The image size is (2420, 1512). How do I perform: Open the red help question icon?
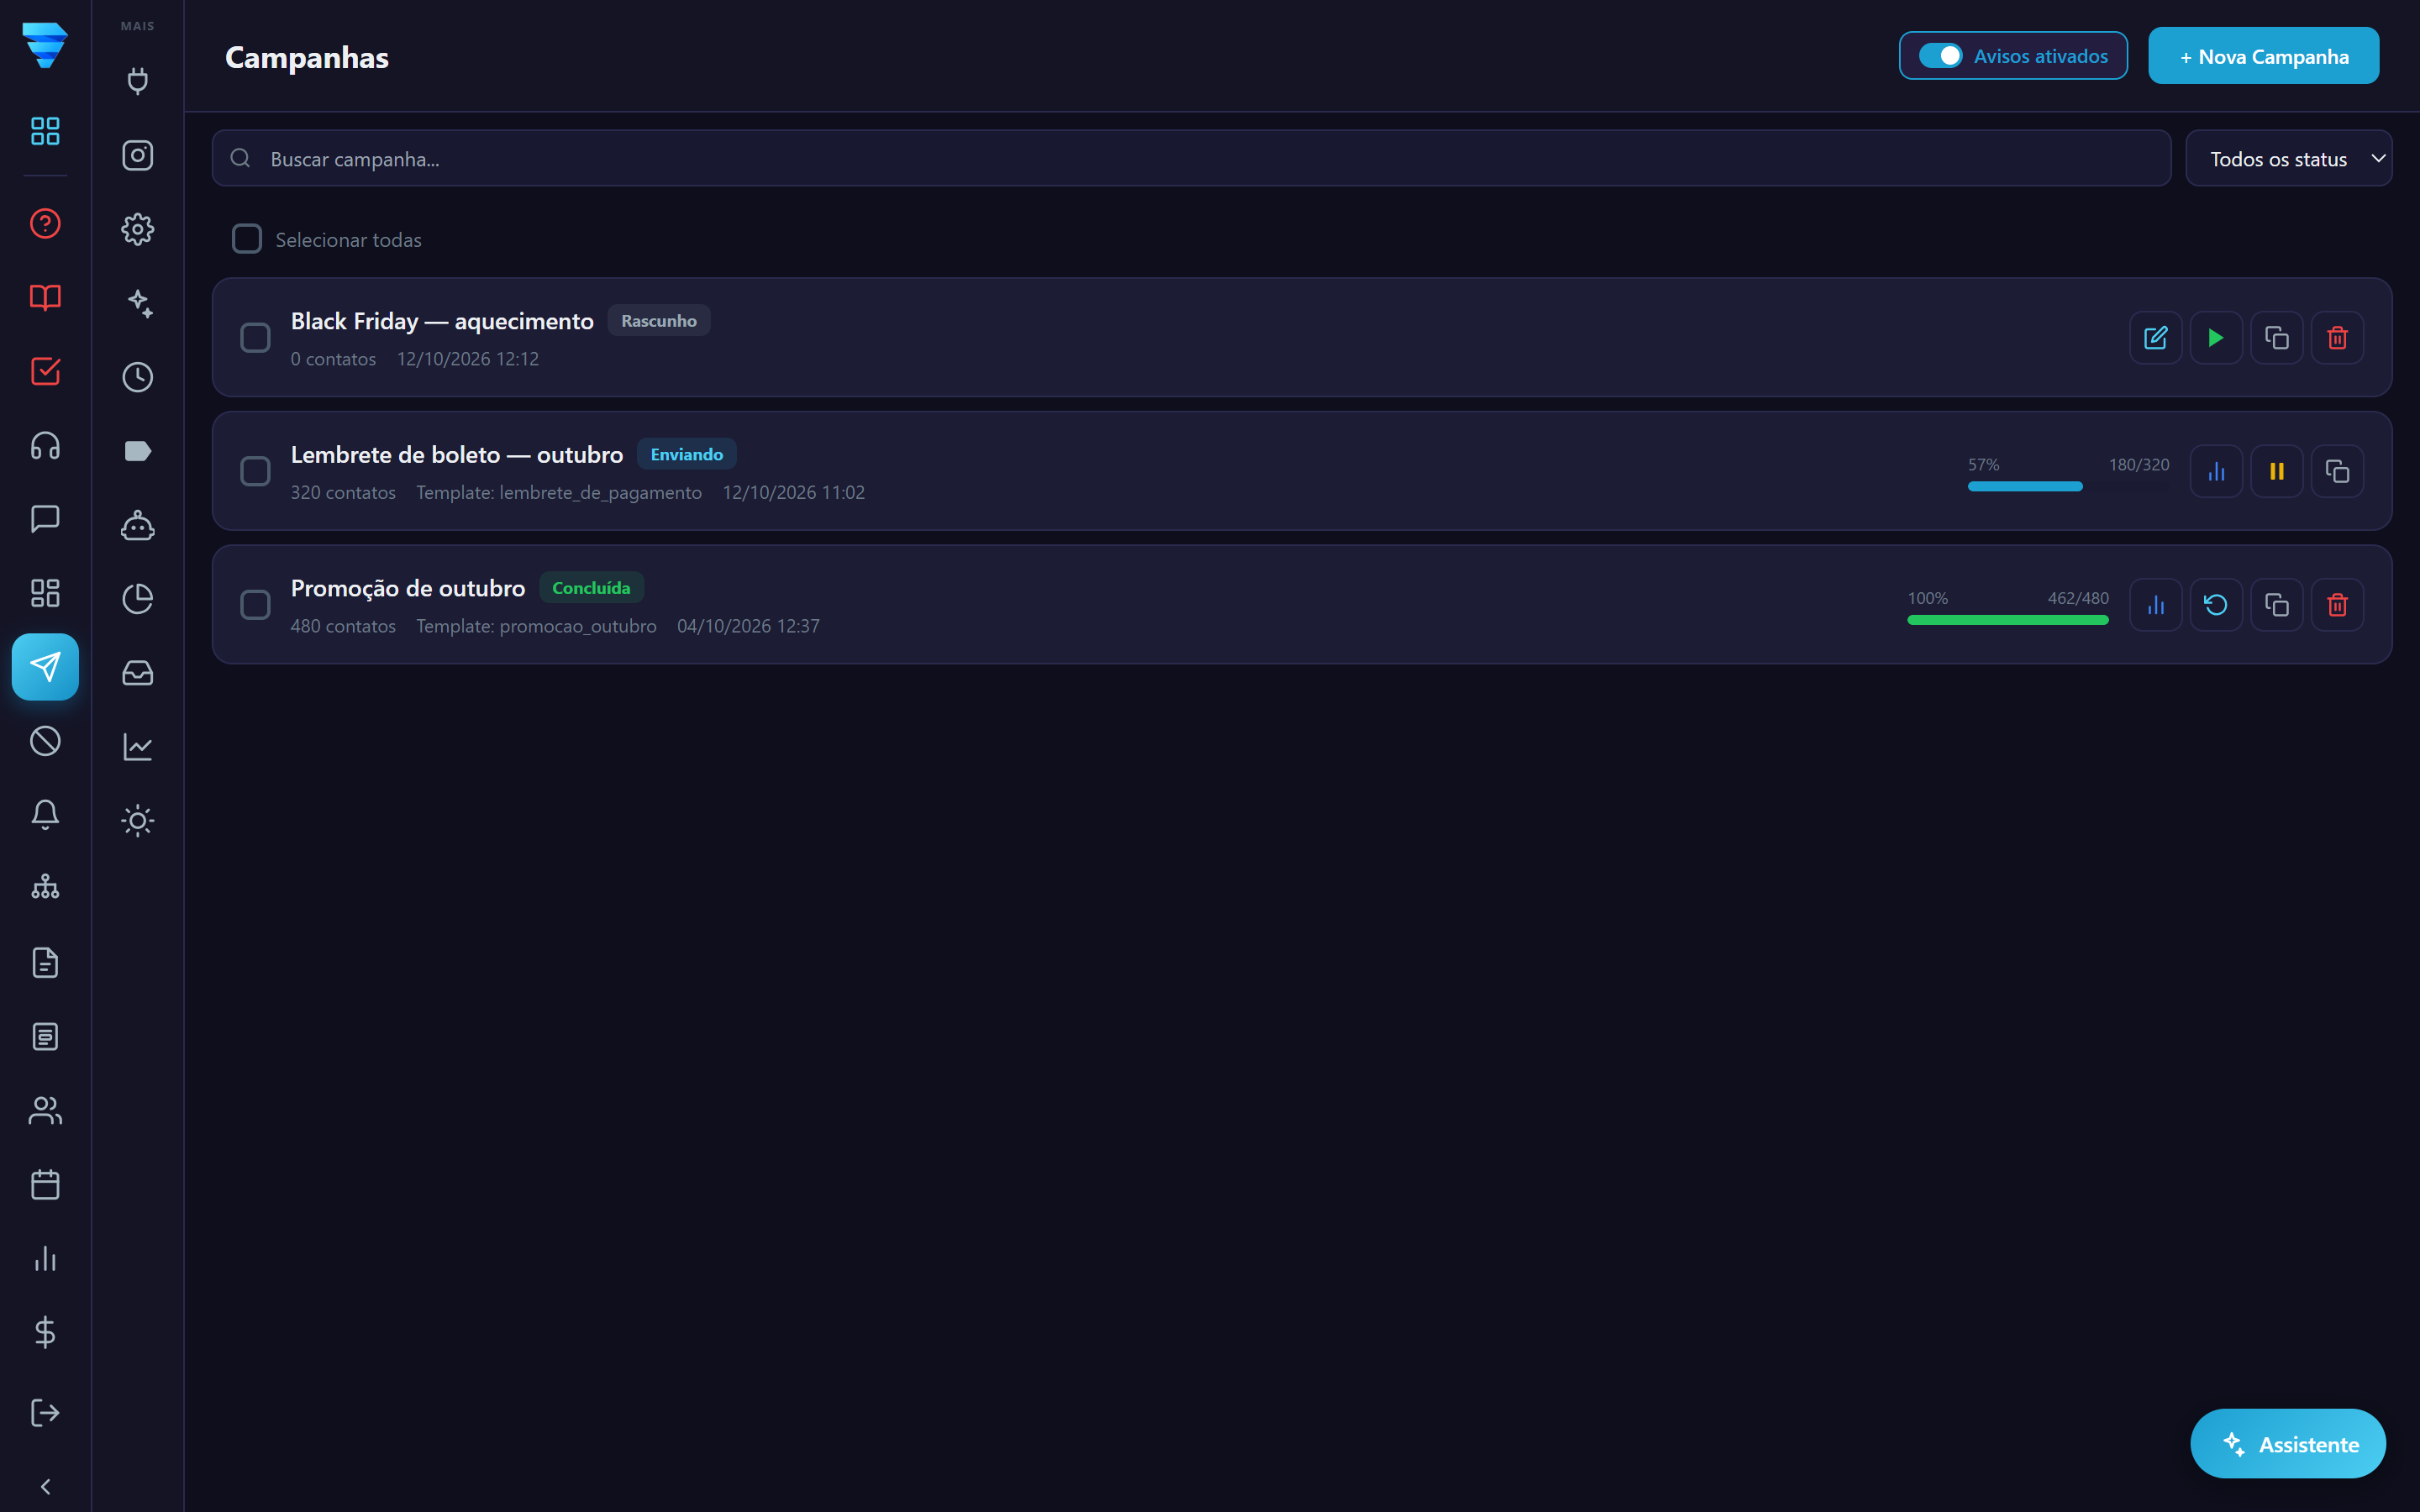click(45, 223)
